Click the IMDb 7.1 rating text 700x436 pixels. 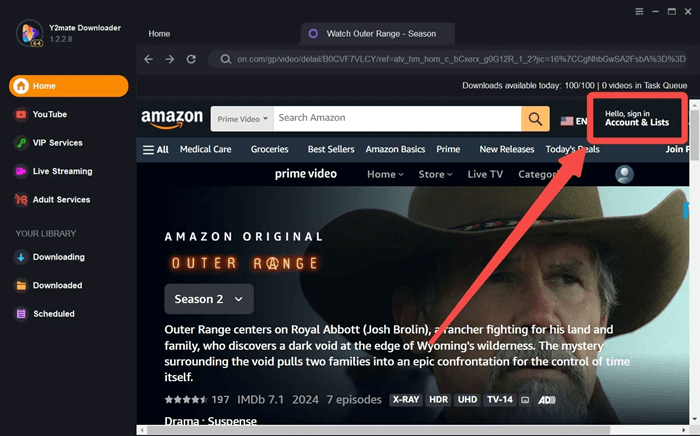pyautogui.click(x=260, y=399)
